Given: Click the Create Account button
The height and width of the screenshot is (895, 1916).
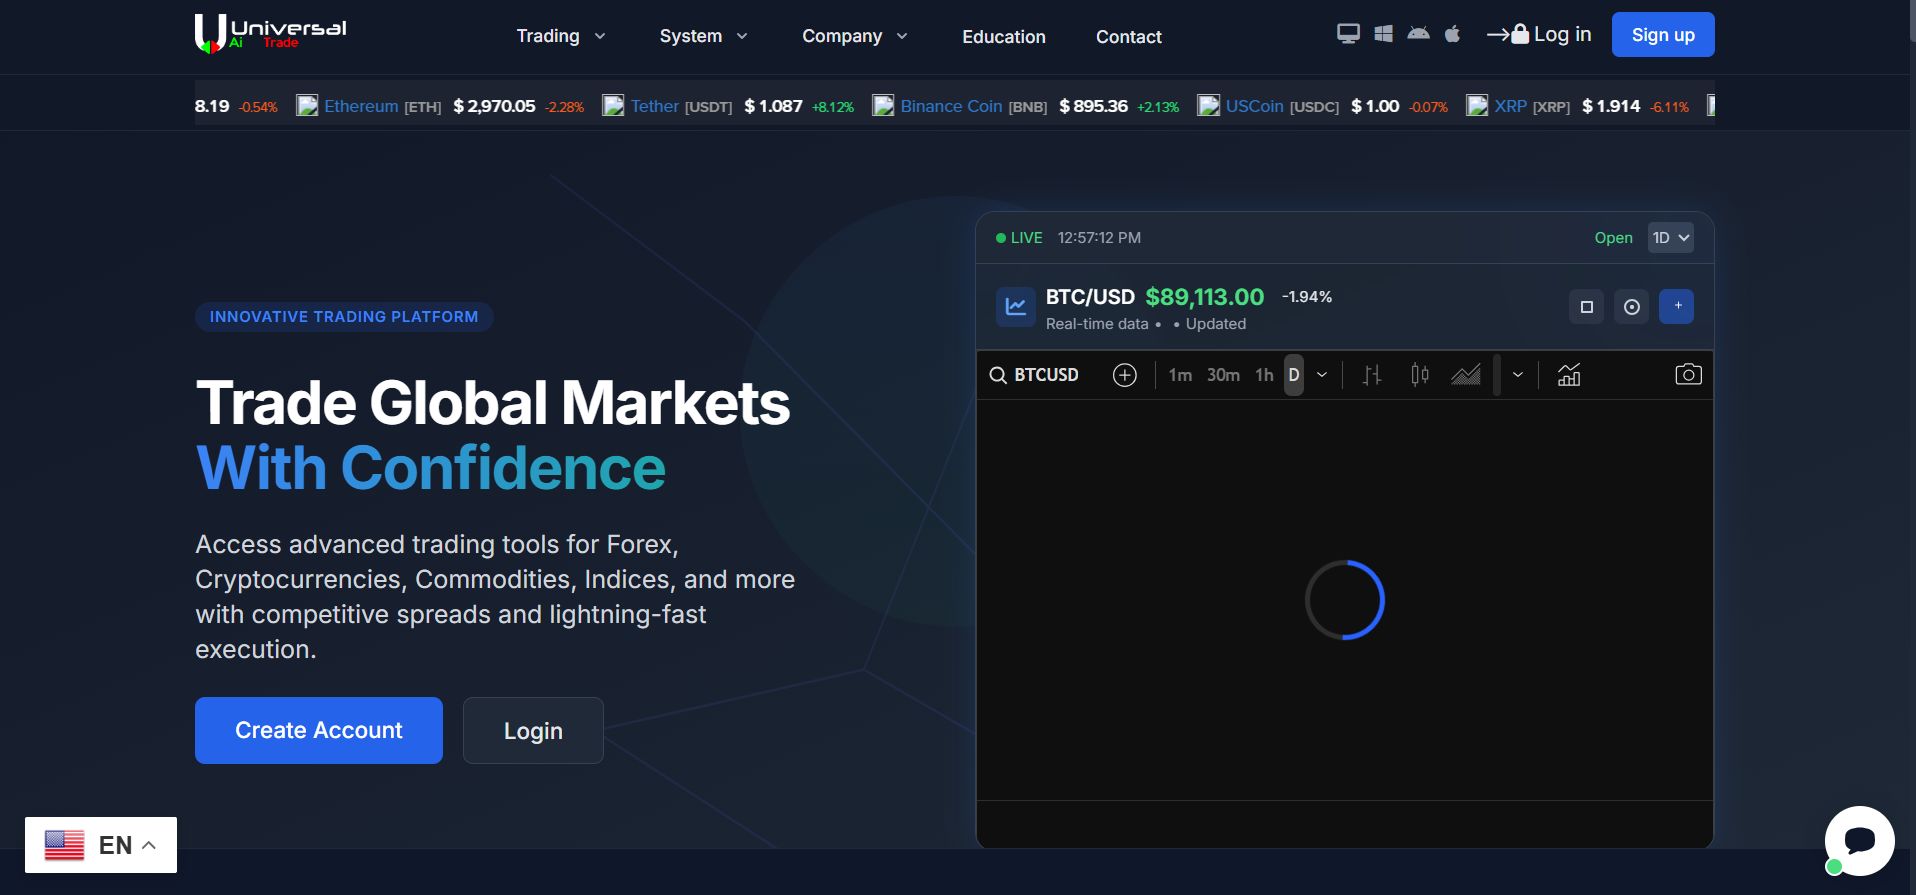Looking at the screenshot, I should tap(318, 731).
